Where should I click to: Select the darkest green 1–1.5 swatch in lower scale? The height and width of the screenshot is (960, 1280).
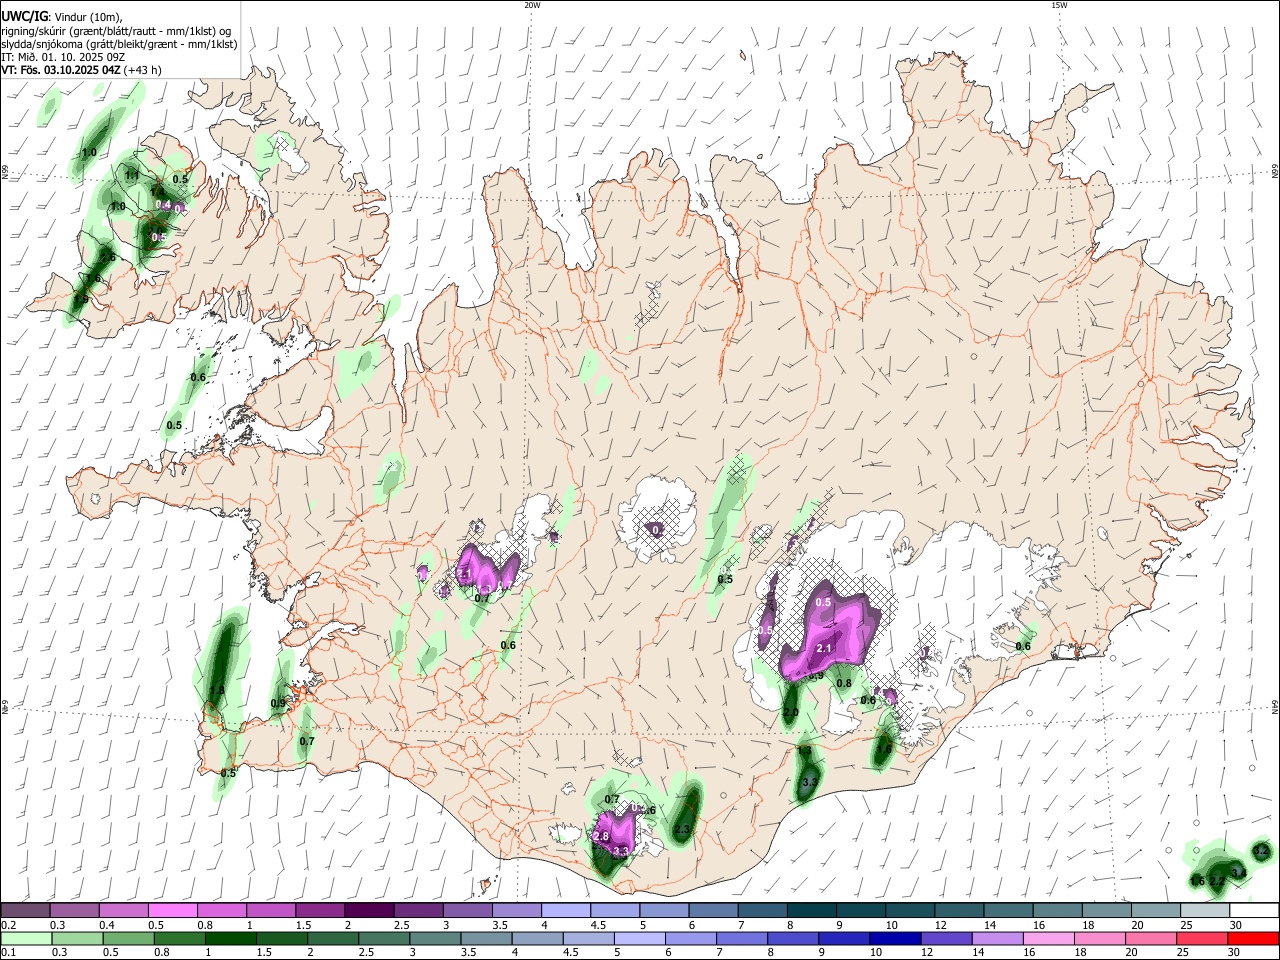[x=230, y=938]
